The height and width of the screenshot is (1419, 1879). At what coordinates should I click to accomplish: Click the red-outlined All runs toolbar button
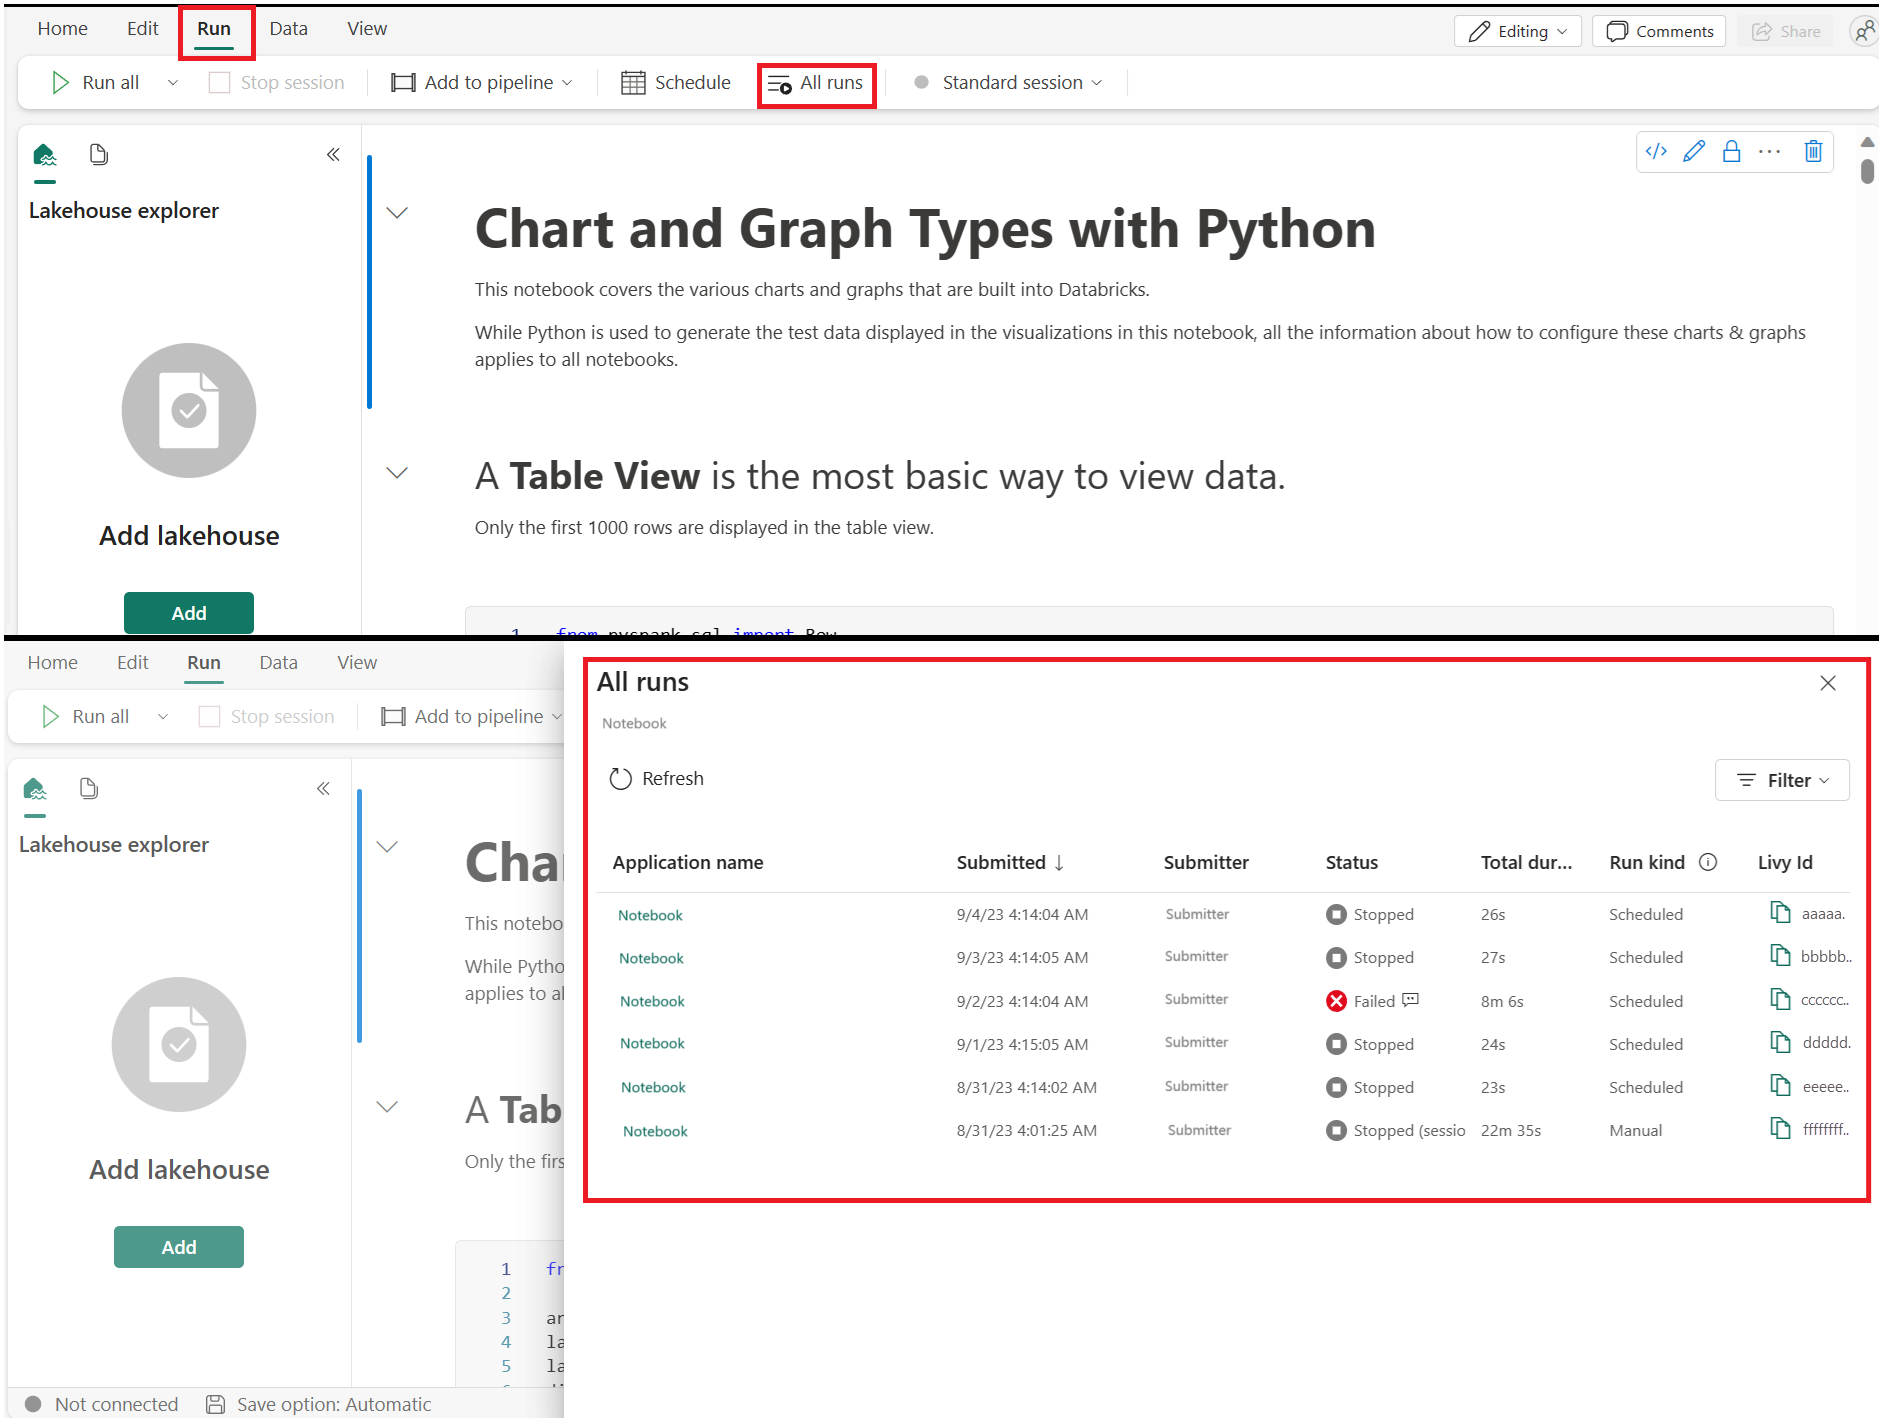pos(816,84)
